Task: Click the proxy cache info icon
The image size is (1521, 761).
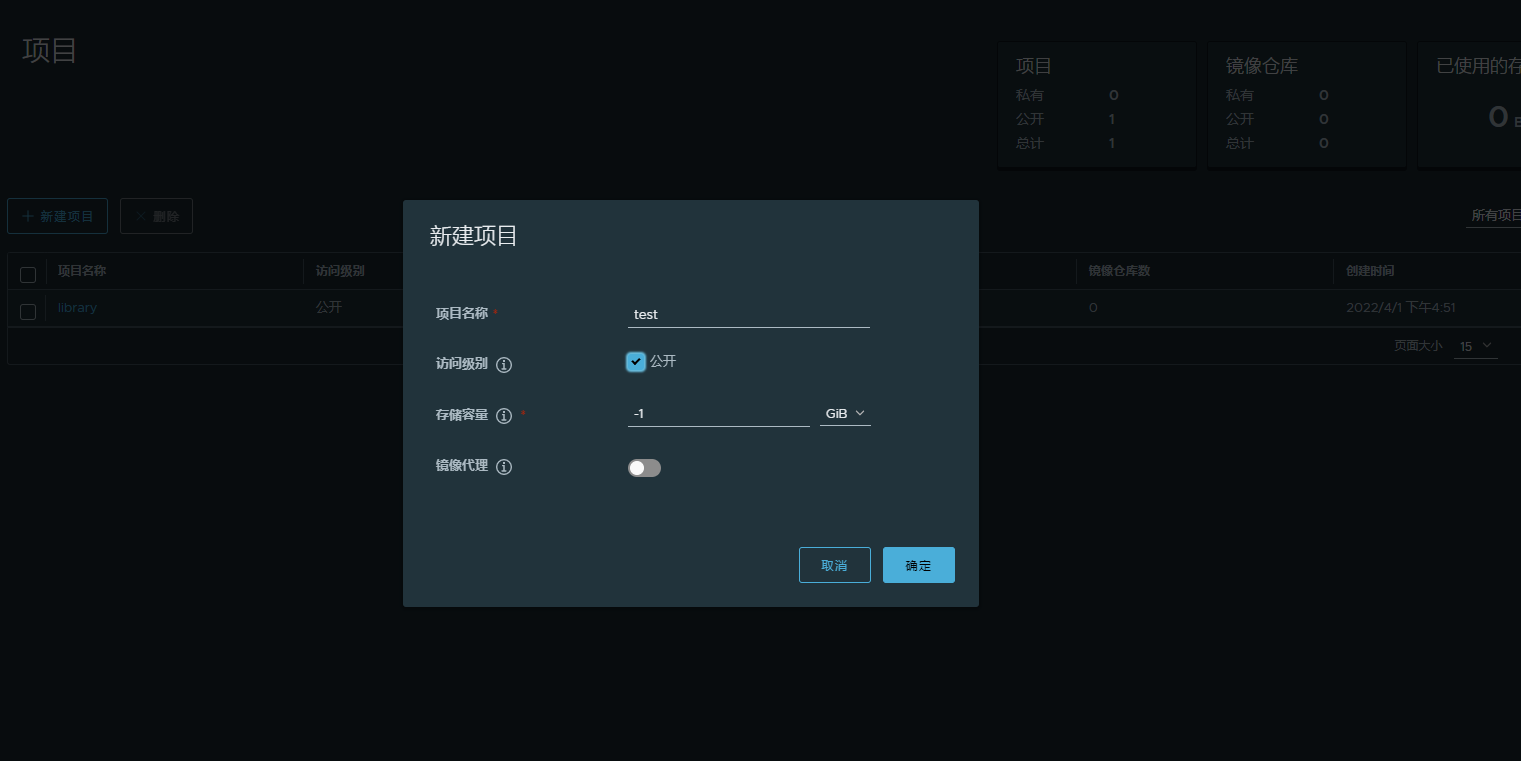Action: pos(504,467)
